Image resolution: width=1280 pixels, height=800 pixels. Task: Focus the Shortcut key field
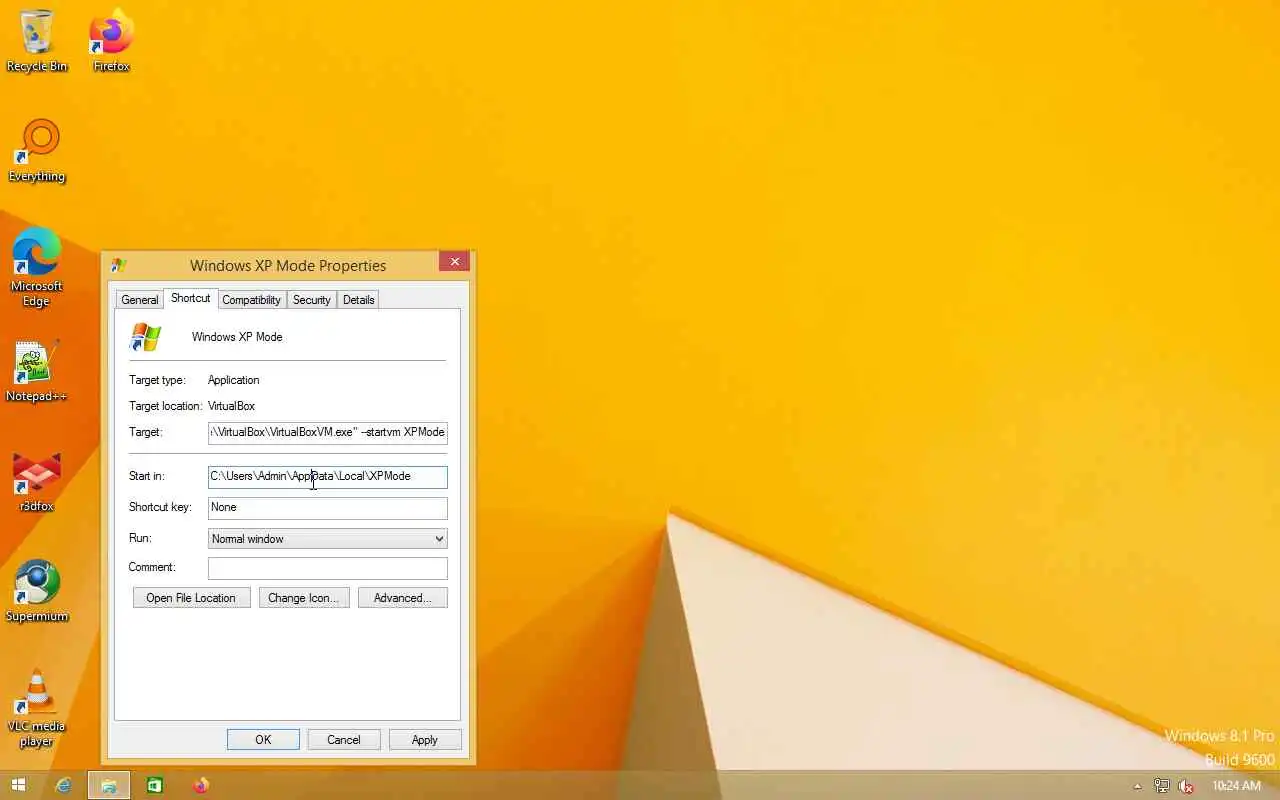tap(328, 508)
